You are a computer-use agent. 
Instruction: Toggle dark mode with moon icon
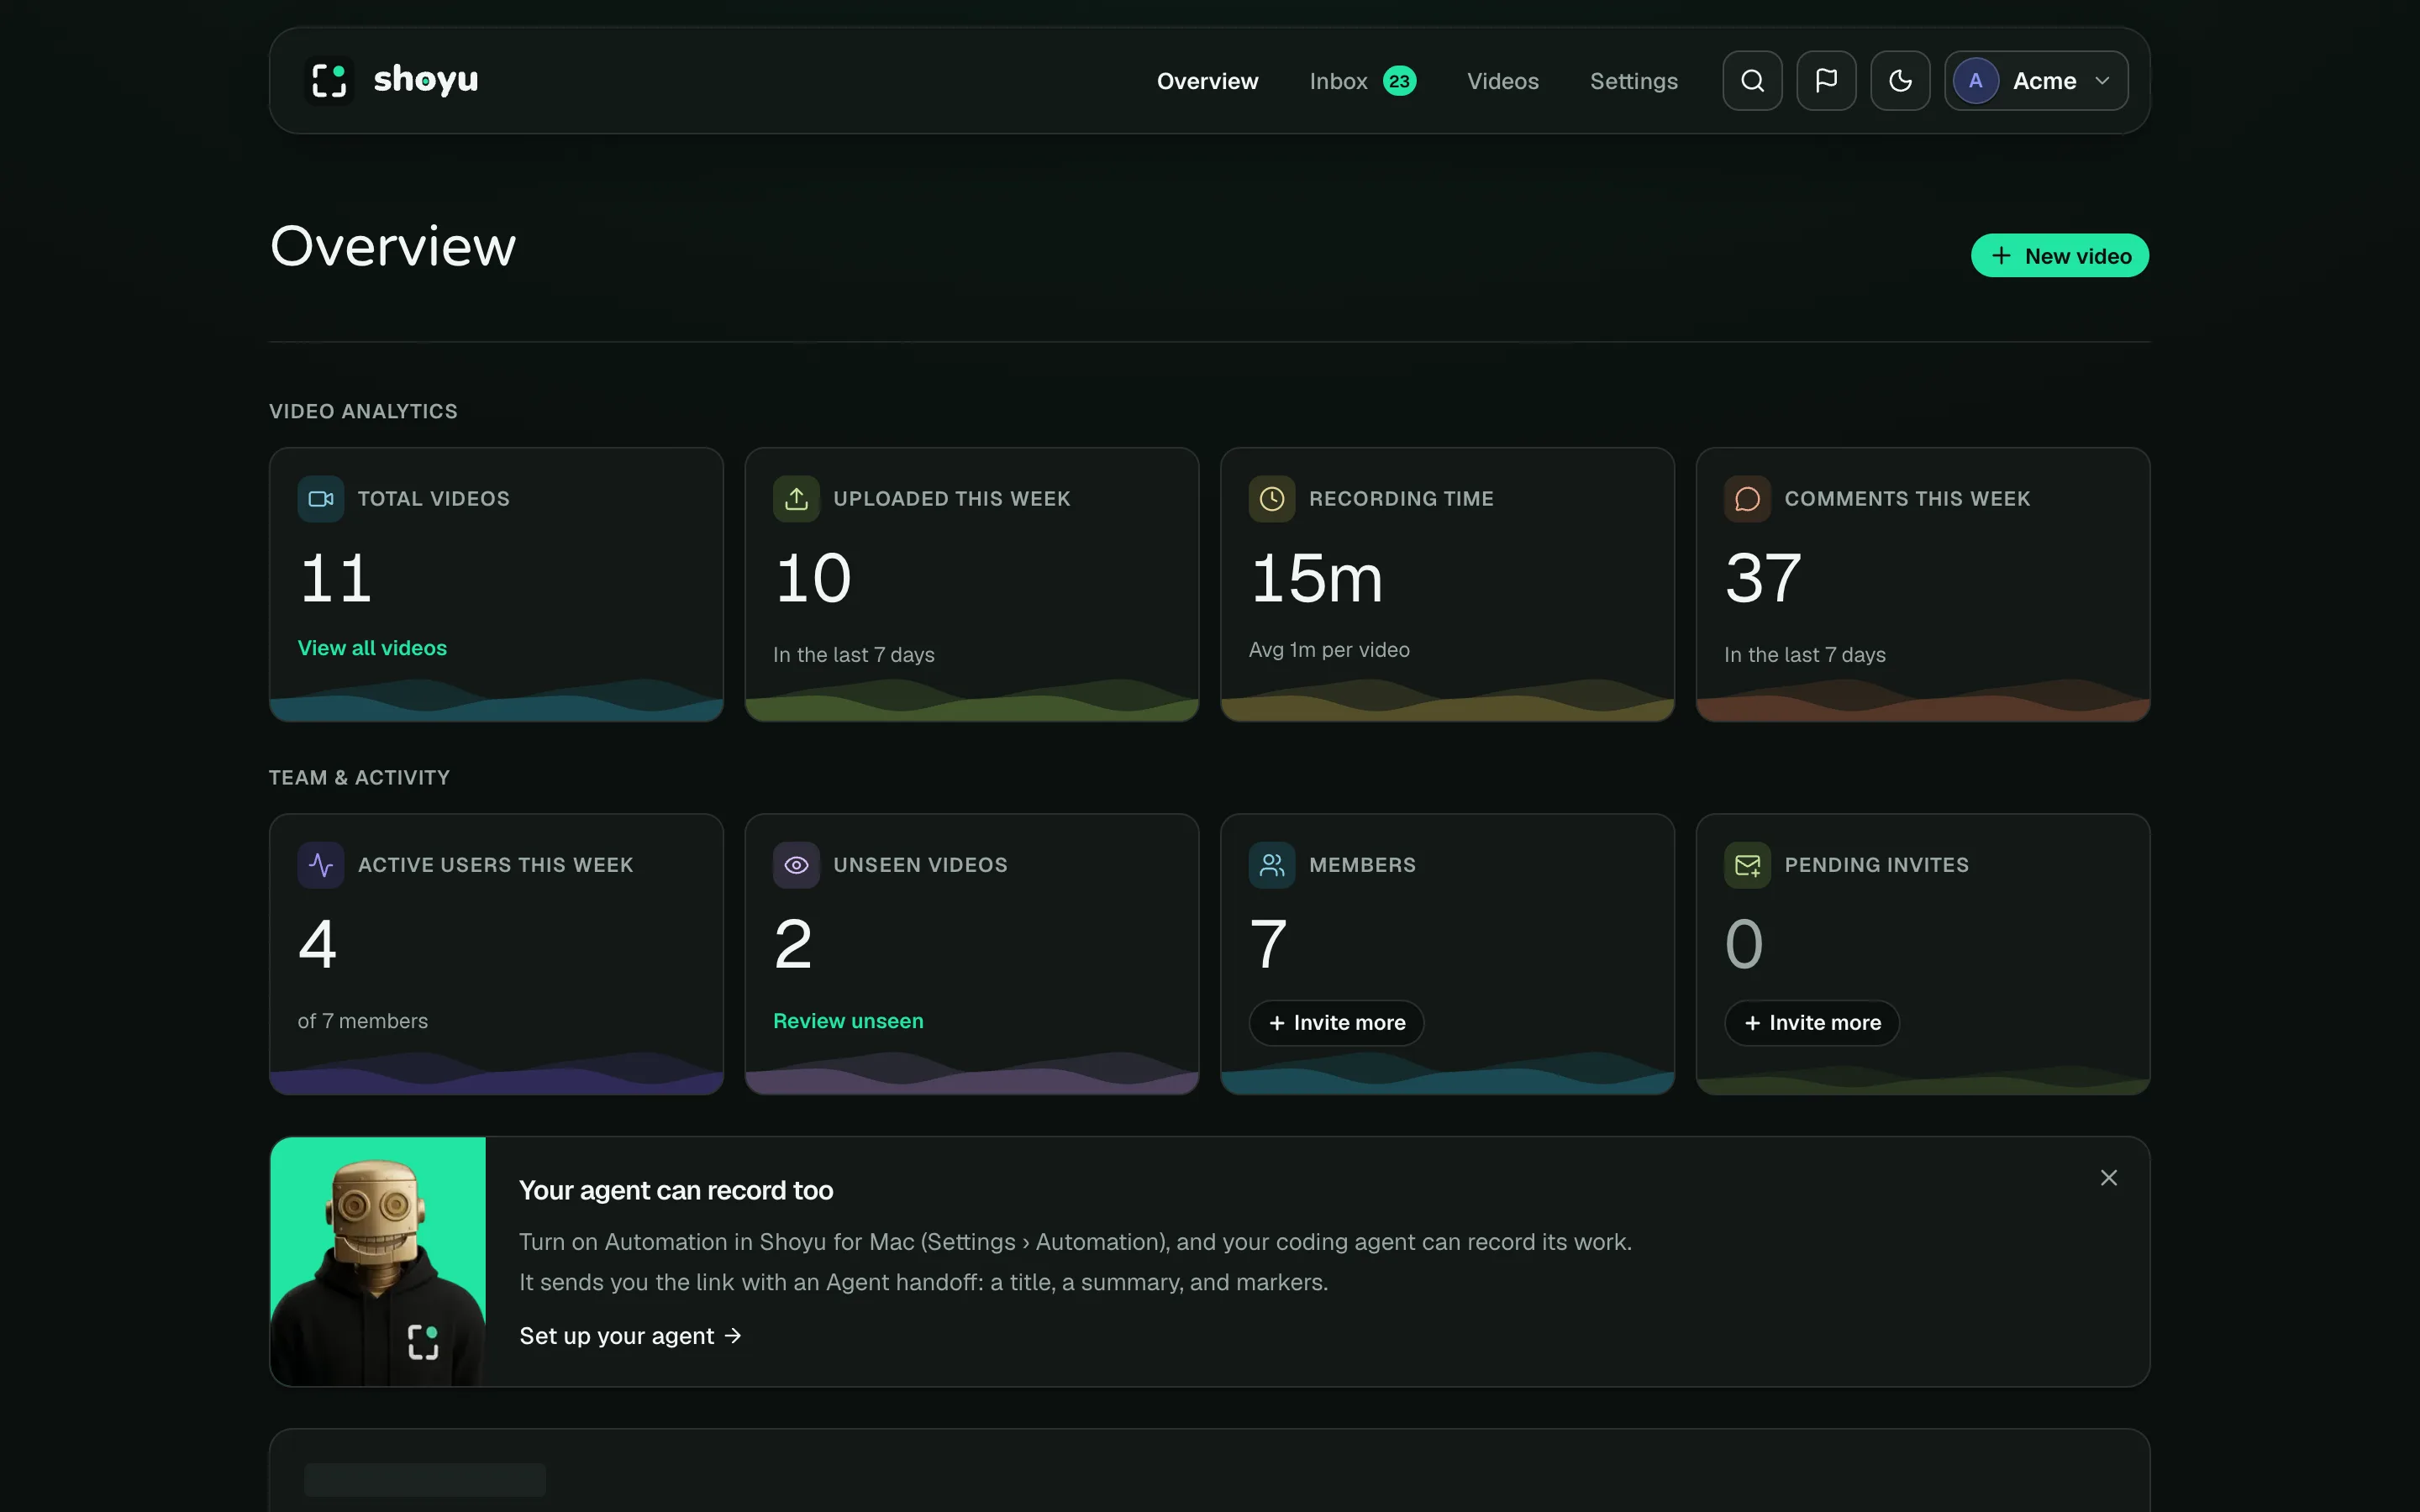(1900, 81)
